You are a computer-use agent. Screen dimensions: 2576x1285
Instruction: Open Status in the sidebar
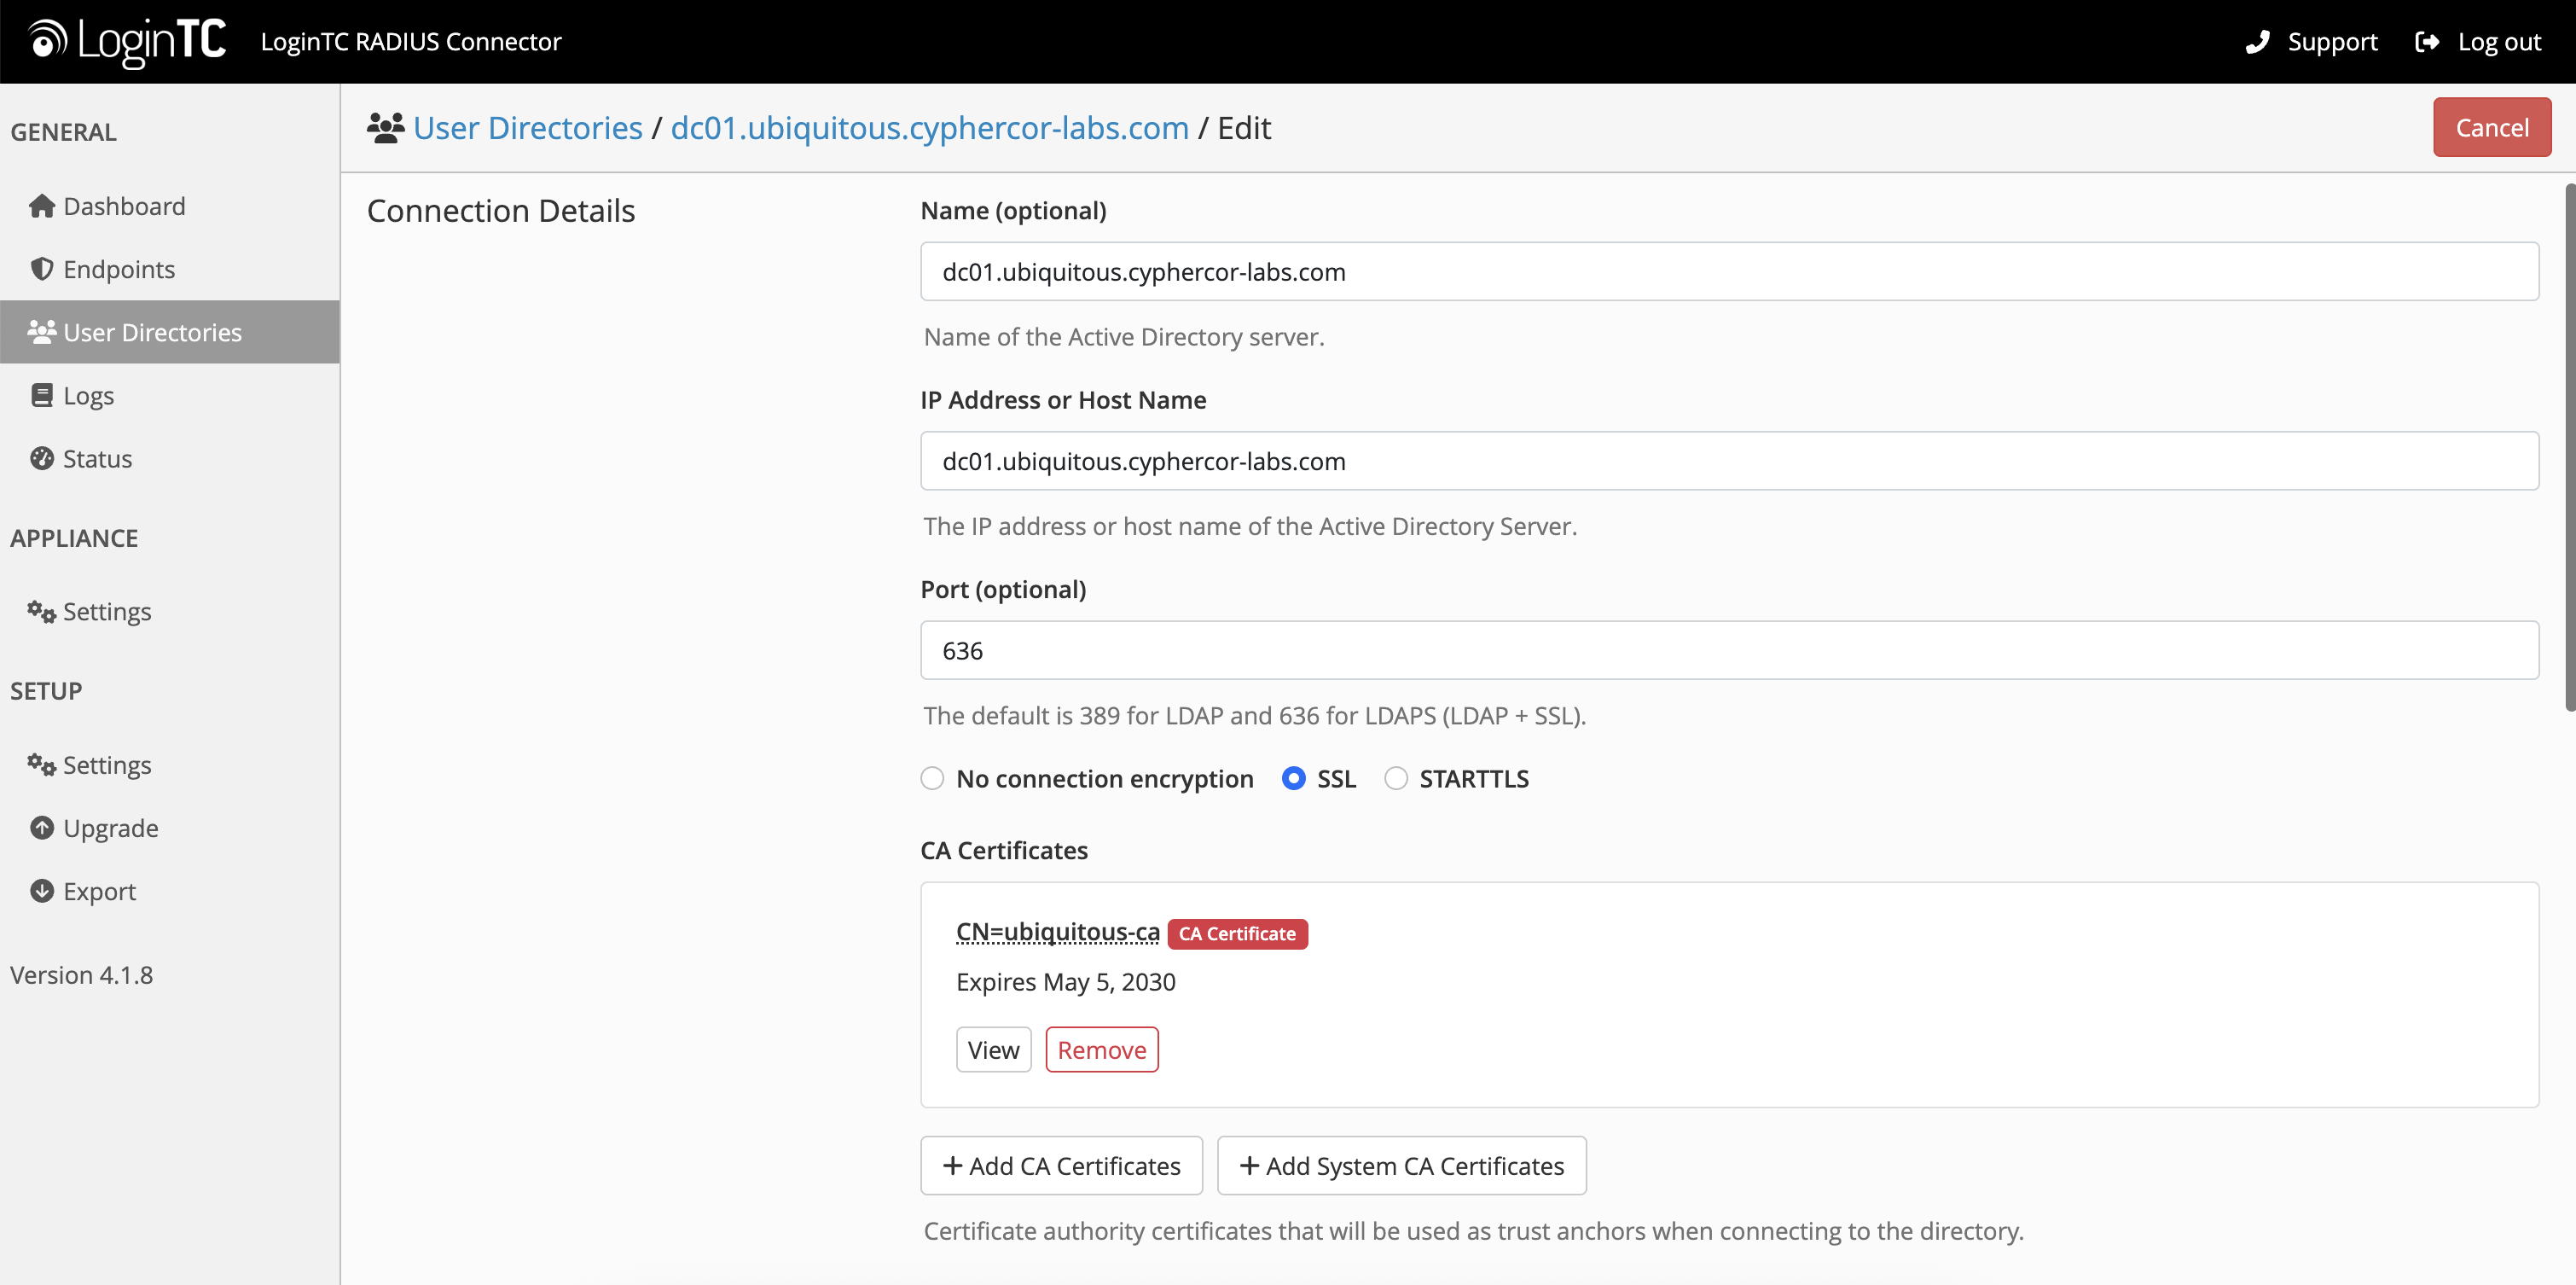(x=170, y=458)
